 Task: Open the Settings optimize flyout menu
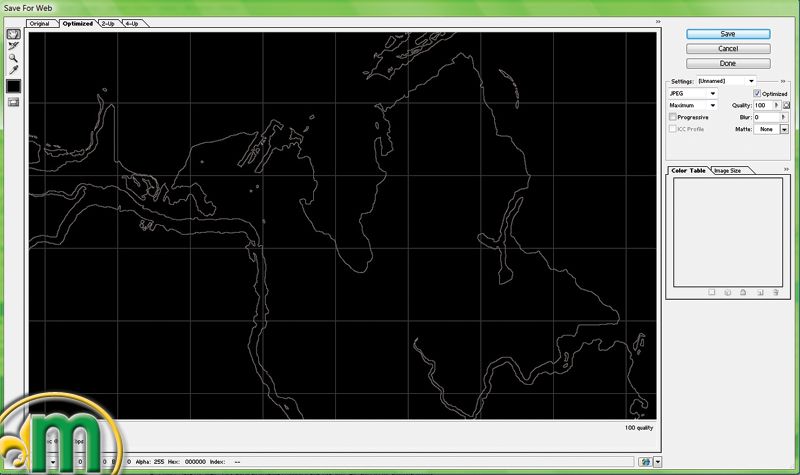pyautogui.click(x=783, y=81)
